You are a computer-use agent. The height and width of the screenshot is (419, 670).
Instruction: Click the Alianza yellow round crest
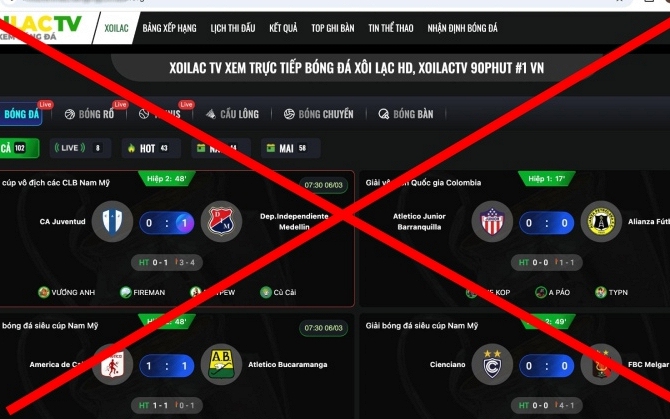pos(601,222)
